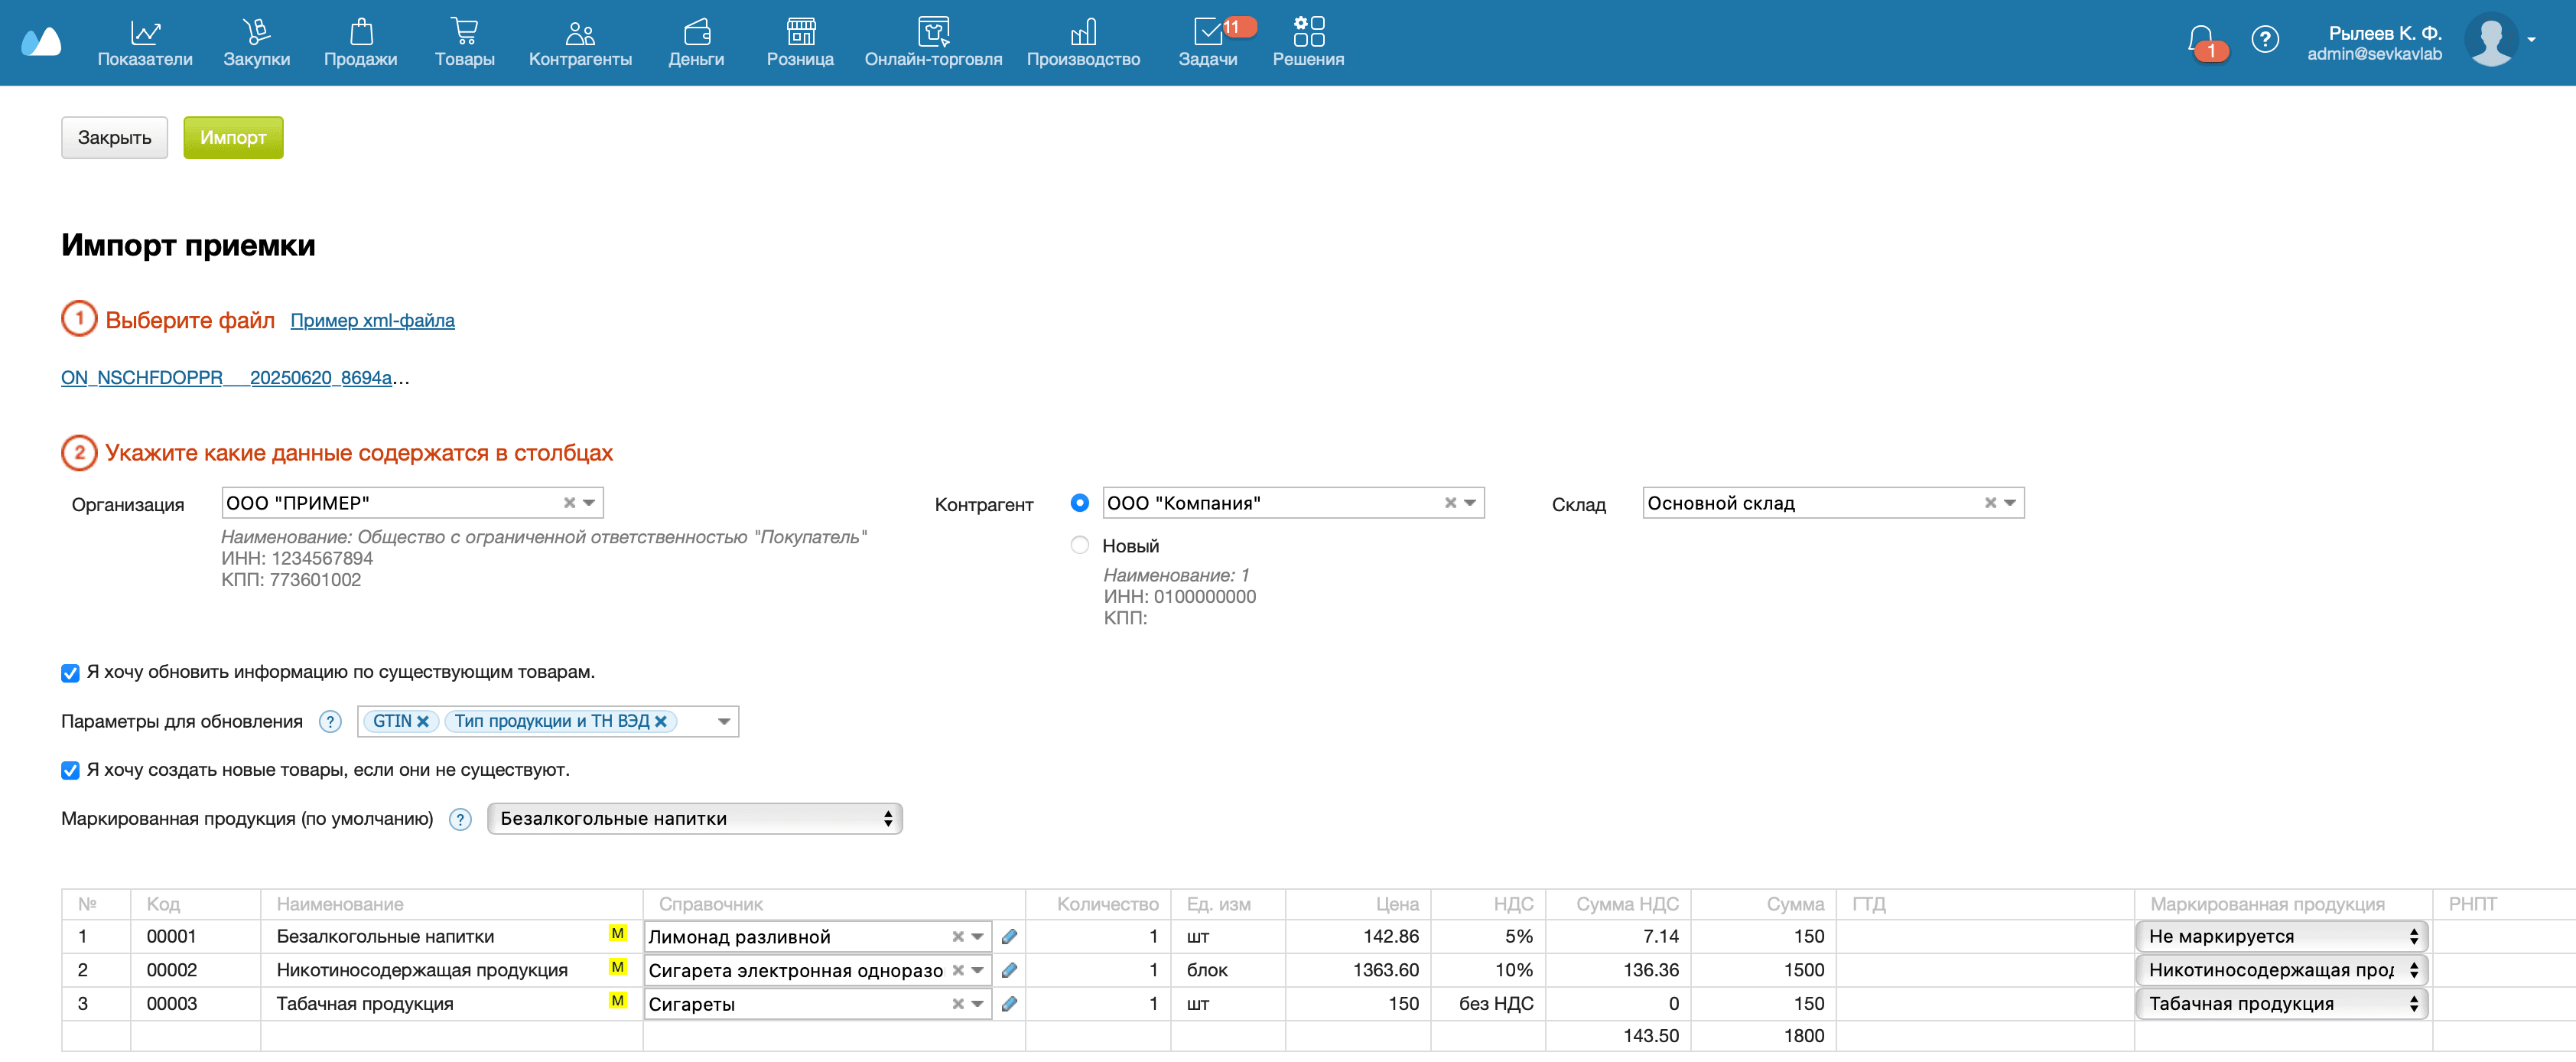This screenshot has width=2576, height=1062.
Task: Click the edit pencil next to Сигареты
Action: click(x=1009, y=1004)
